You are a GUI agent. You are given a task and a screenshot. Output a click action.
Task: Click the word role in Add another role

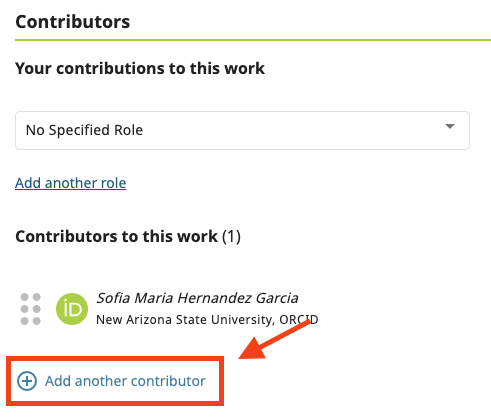(114, 183)
